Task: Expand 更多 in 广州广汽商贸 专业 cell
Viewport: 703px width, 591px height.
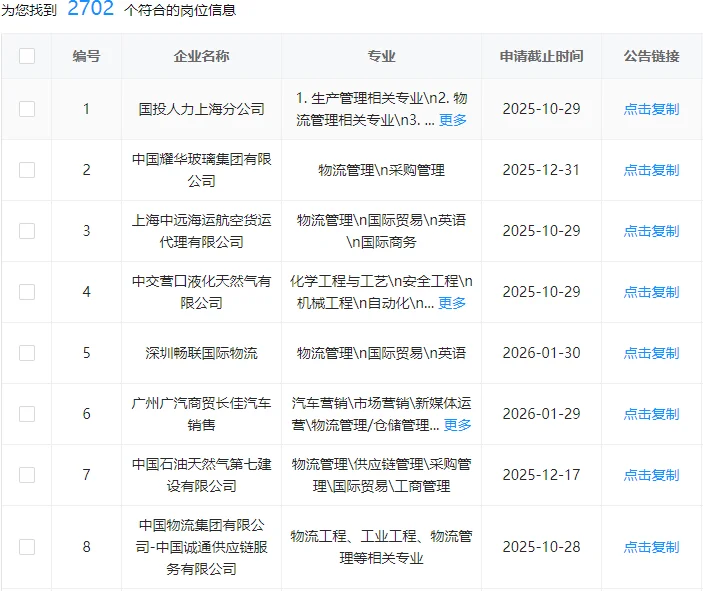Action: (x=457, y=425)
